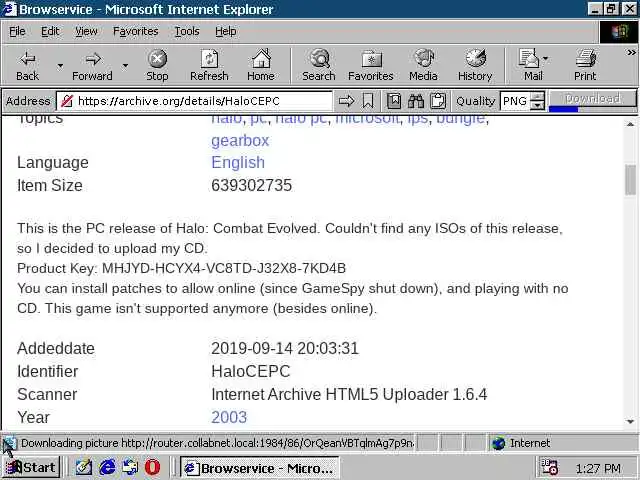Follow the English language link
Viewport: 640px width, 480px height.
238,162
